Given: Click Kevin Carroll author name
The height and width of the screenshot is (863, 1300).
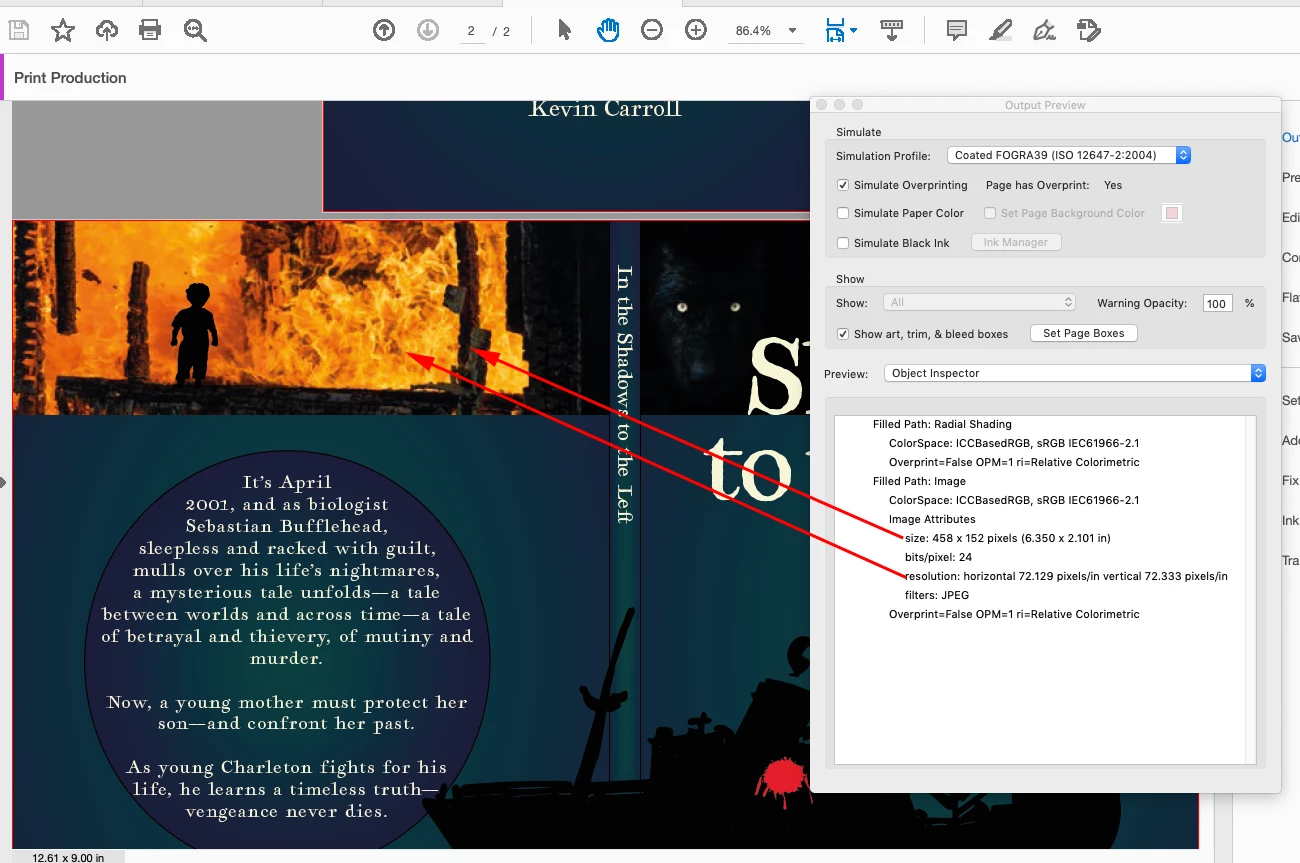Looking at the screenshot, I should (x=605, y=108).
